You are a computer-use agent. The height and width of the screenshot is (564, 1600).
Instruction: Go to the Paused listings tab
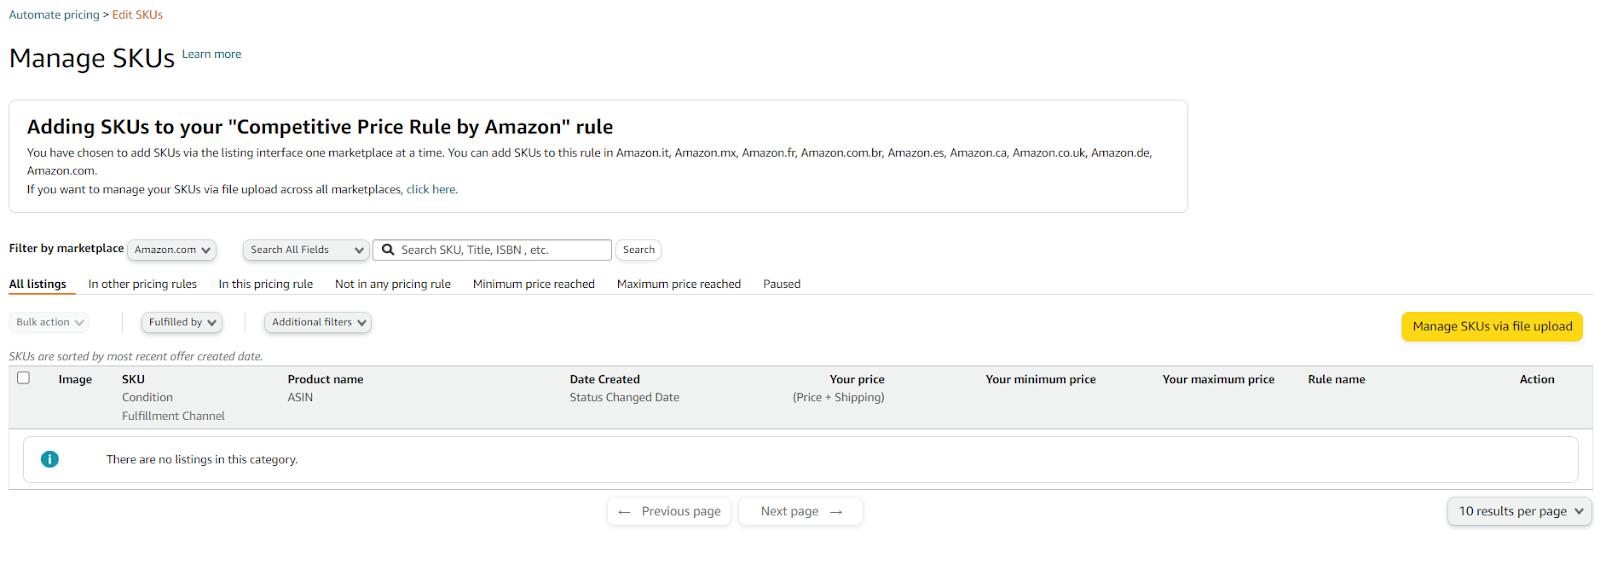tap(781, 284)
